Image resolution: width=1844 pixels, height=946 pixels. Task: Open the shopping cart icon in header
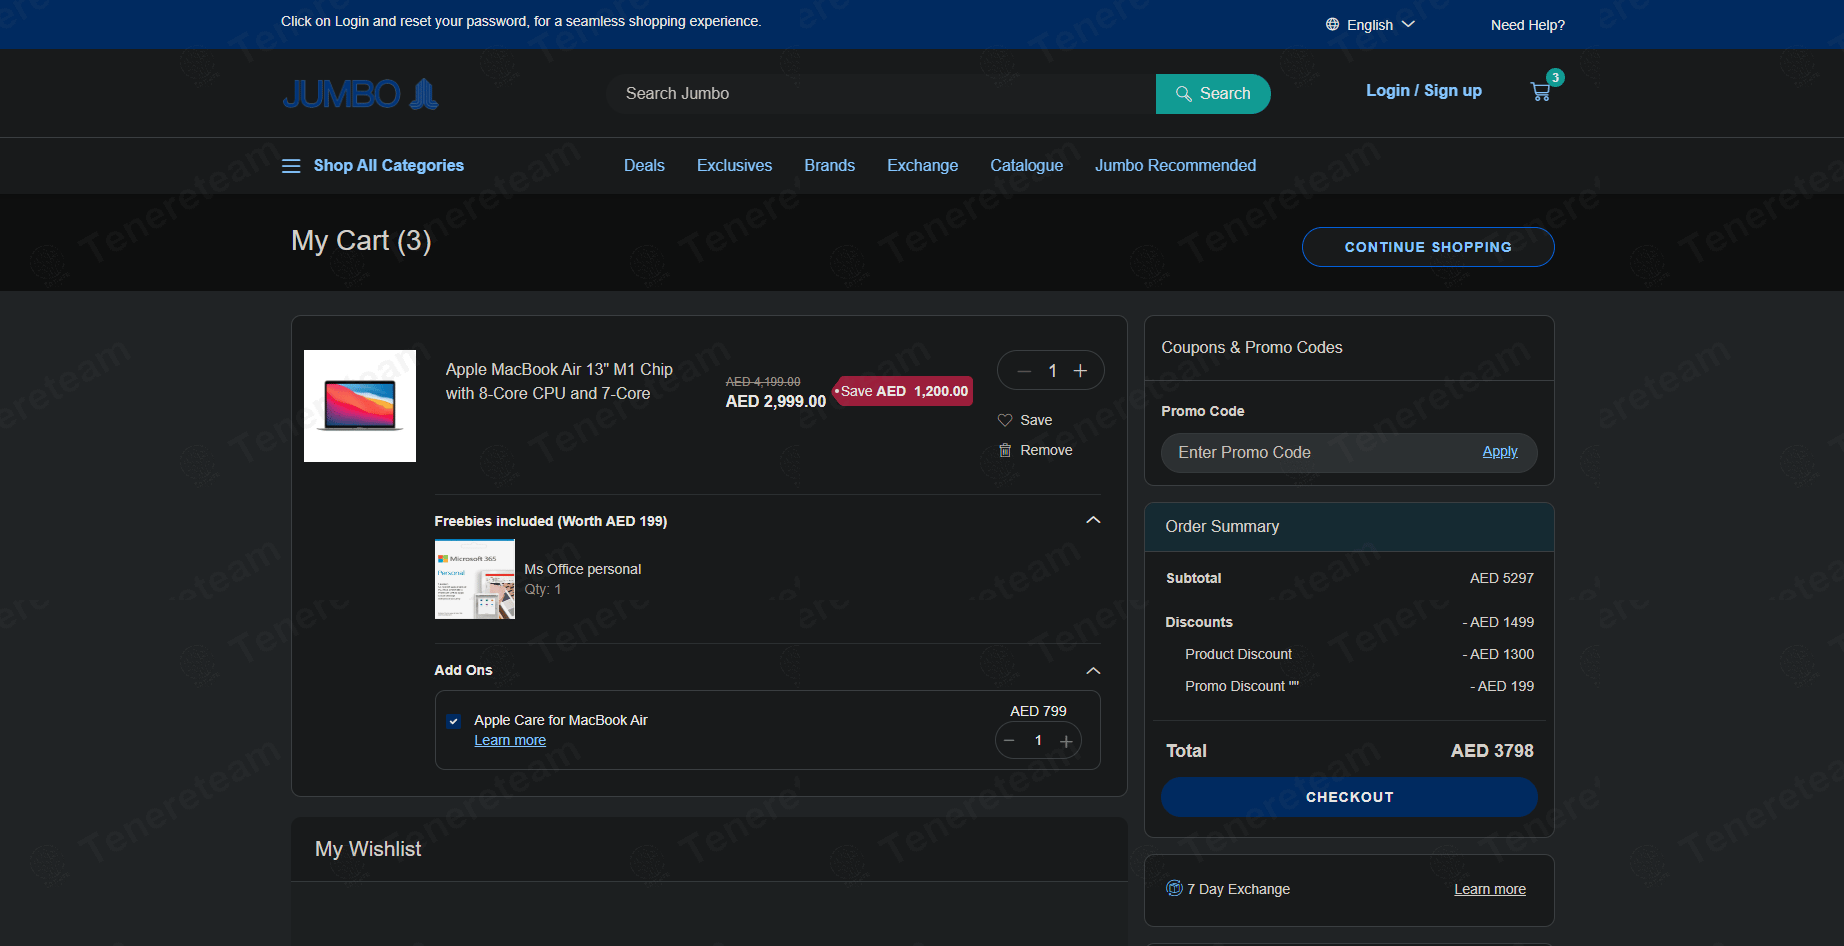click(1540, 92)
